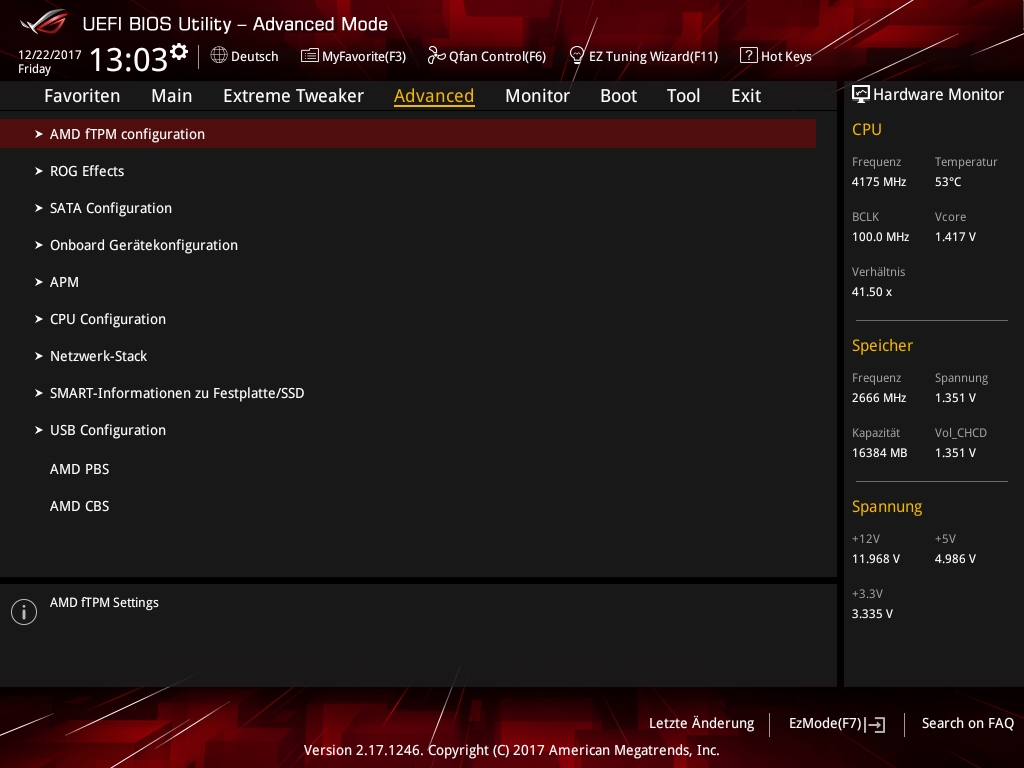Open the USB Configuration submenu

108,430
